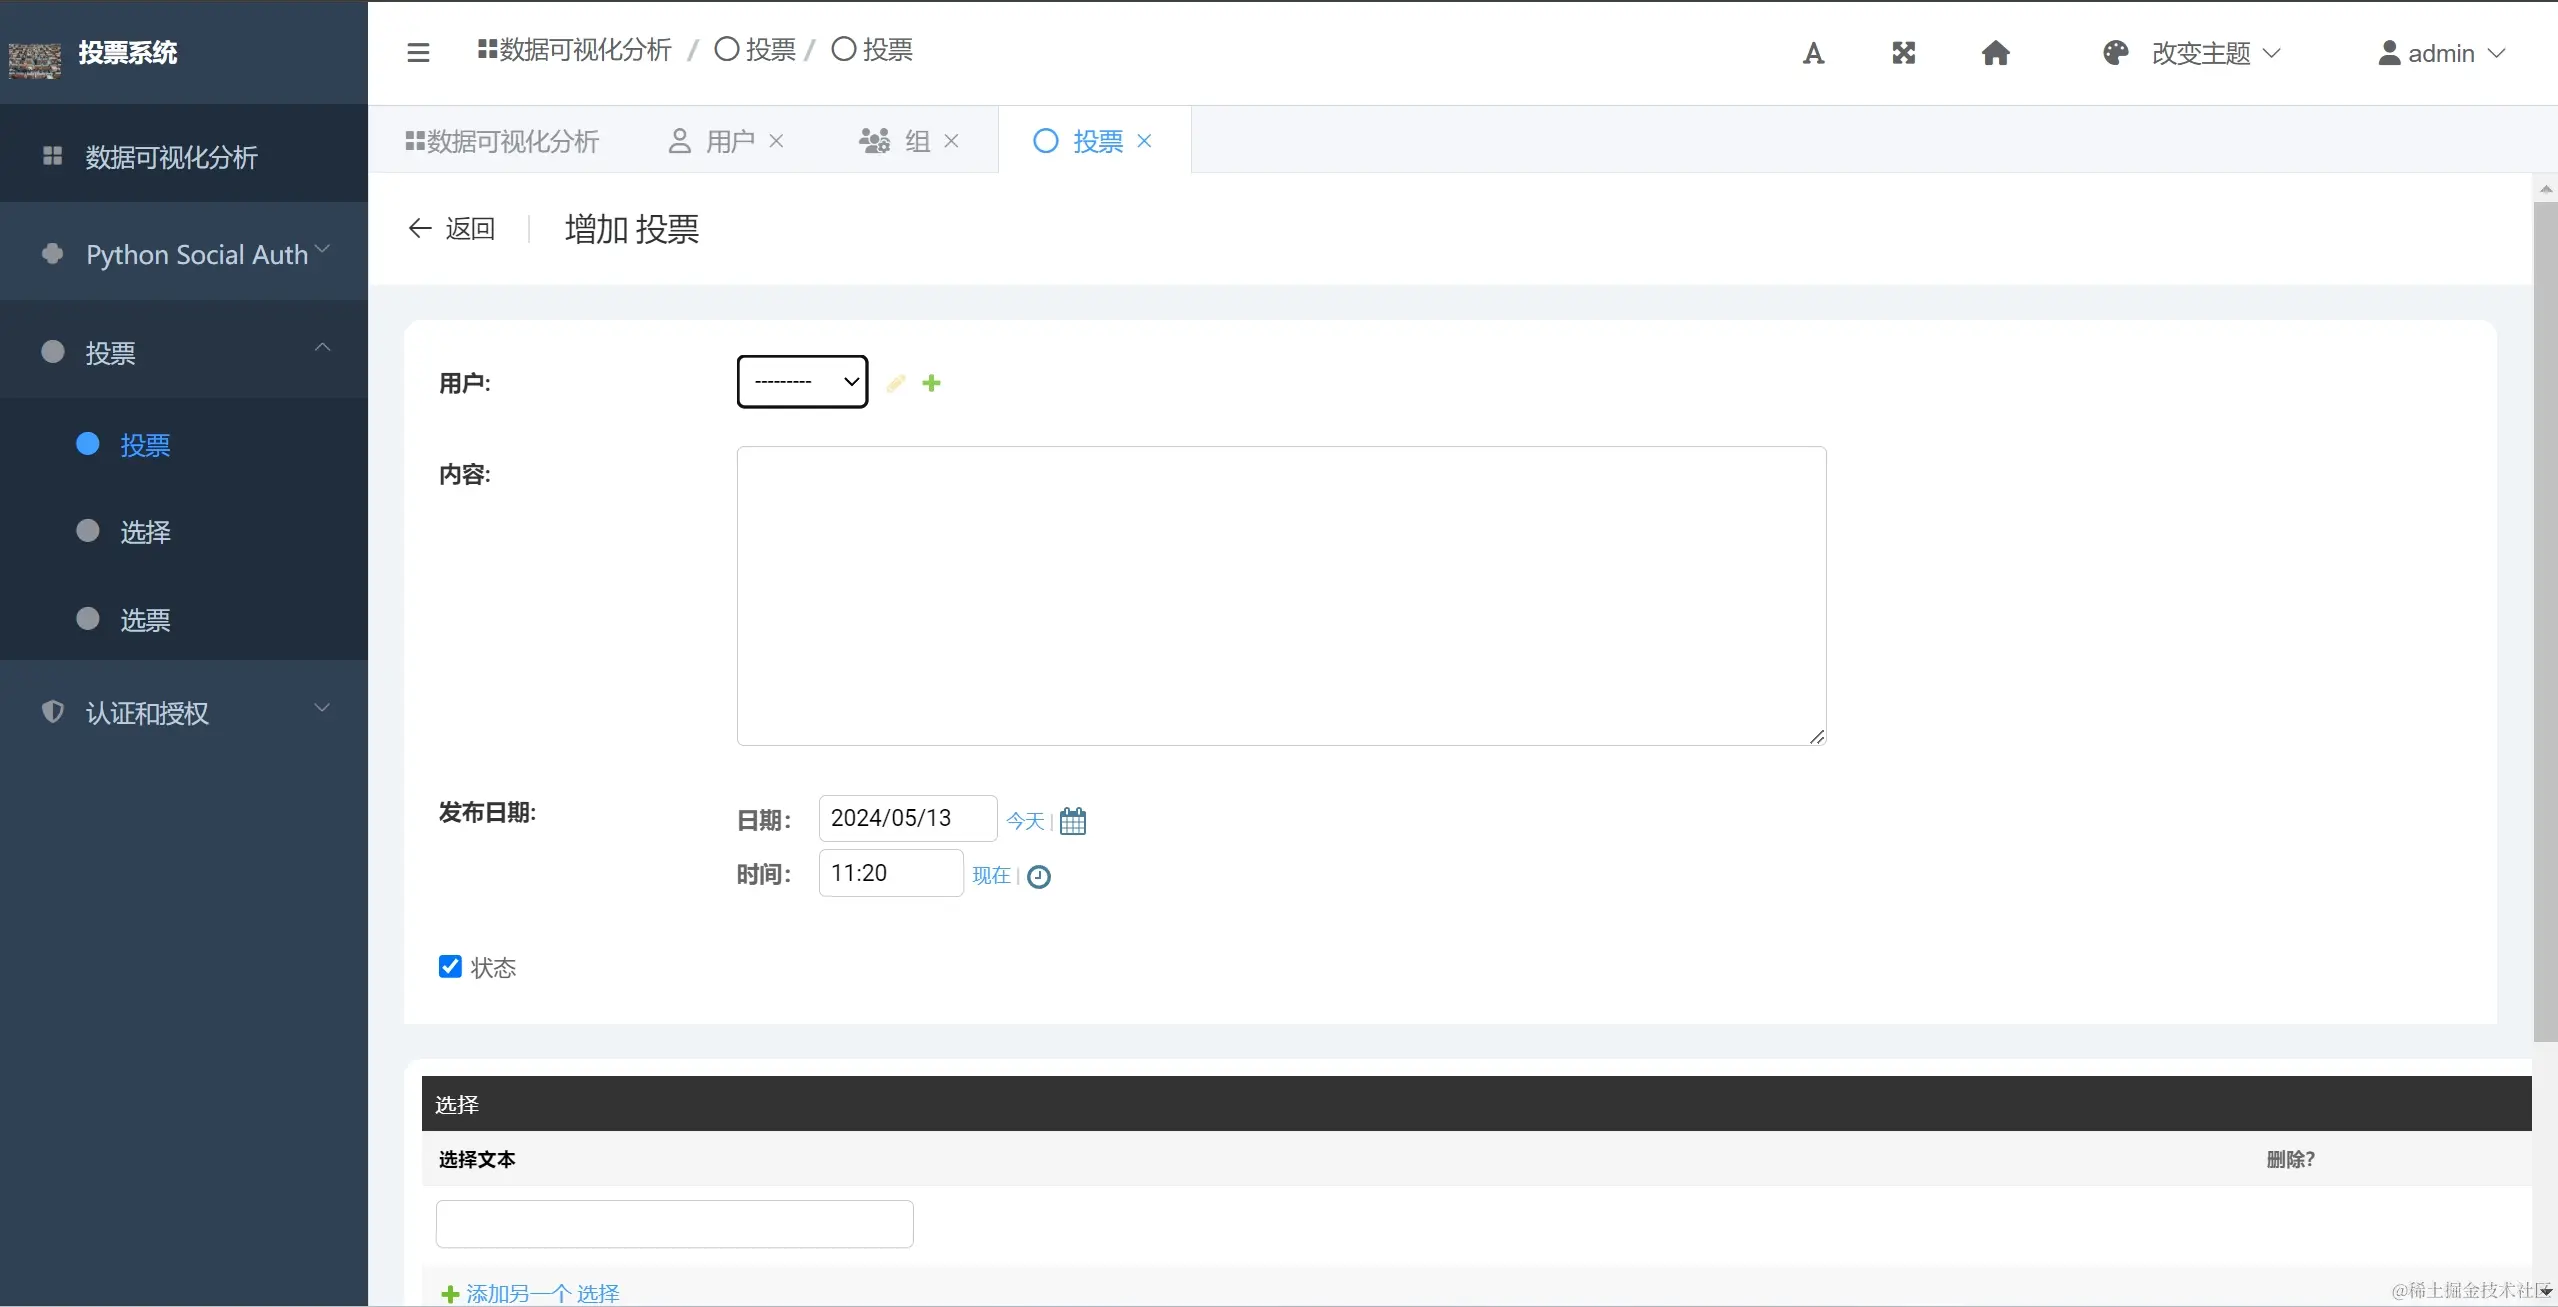Click the back arrow beside 返回
The height and width of the screenshot is (1307, 2558).
pos(420,229)
